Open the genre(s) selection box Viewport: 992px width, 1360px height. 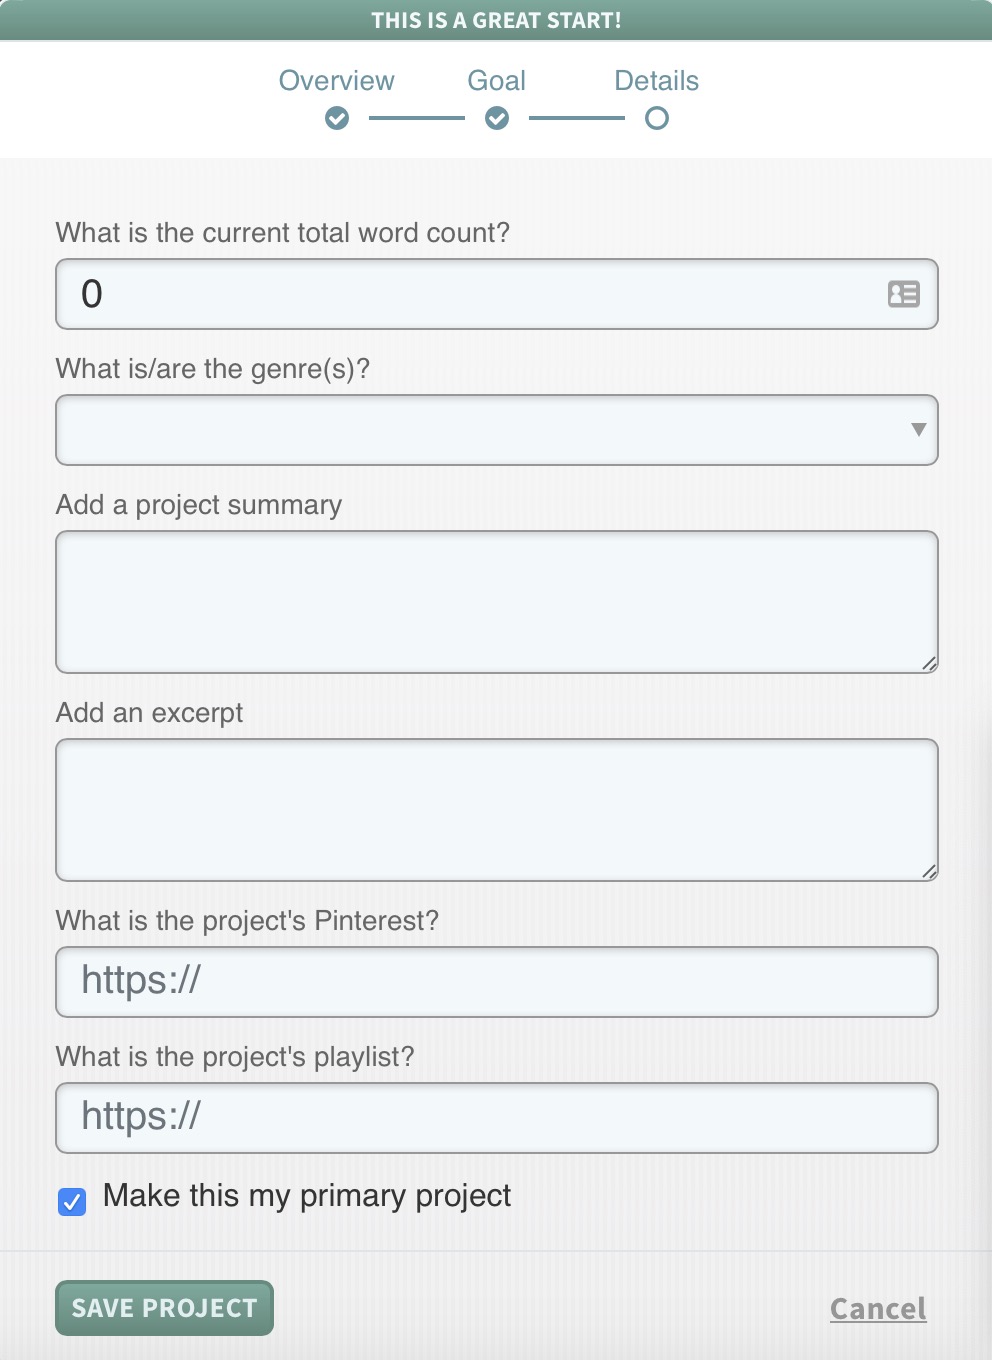point(480,430)
